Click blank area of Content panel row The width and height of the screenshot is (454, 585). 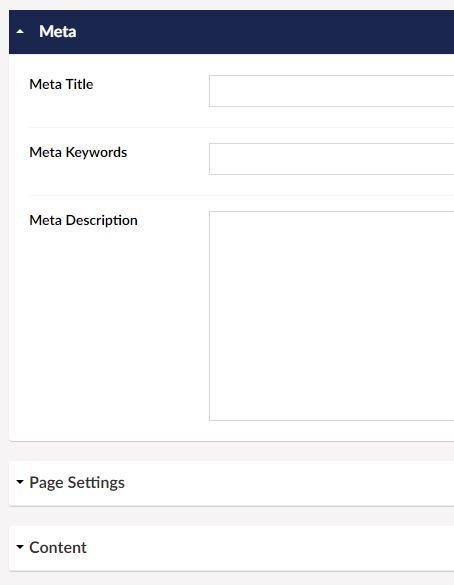point(269,548)
